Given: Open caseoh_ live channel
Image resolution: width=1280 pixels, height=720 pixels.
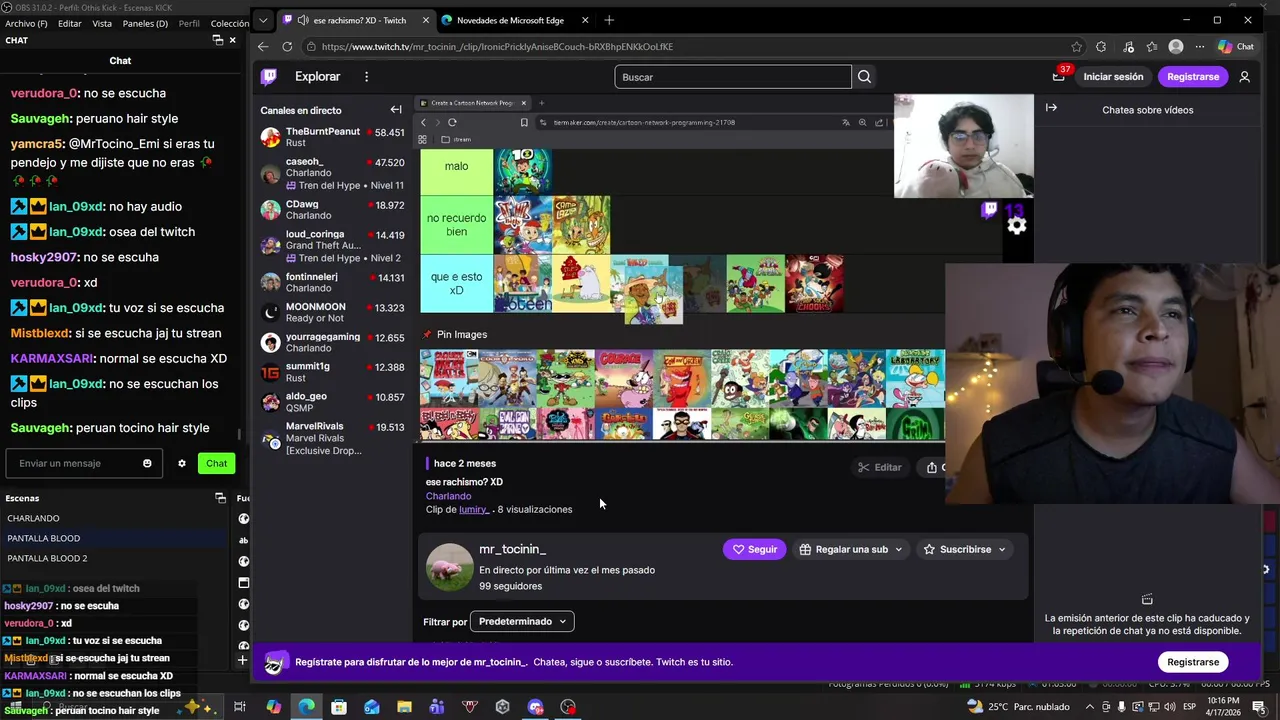Looking at the screenshot, I should (332, 173).
